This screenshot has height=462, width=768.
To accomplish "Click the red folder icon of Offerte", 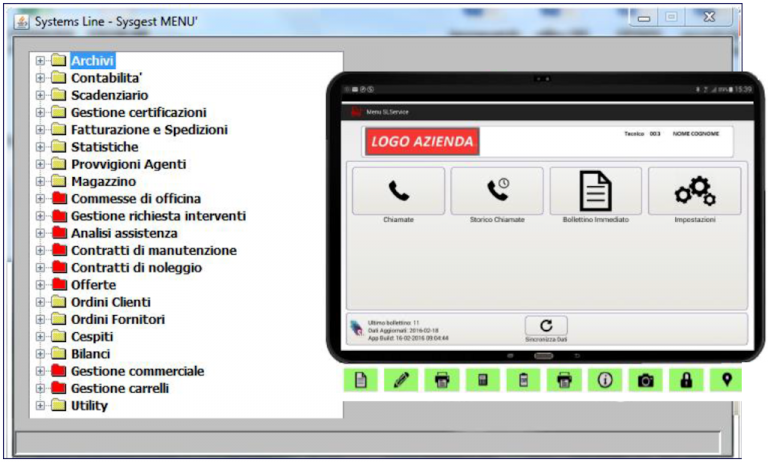I will (59, 284).
